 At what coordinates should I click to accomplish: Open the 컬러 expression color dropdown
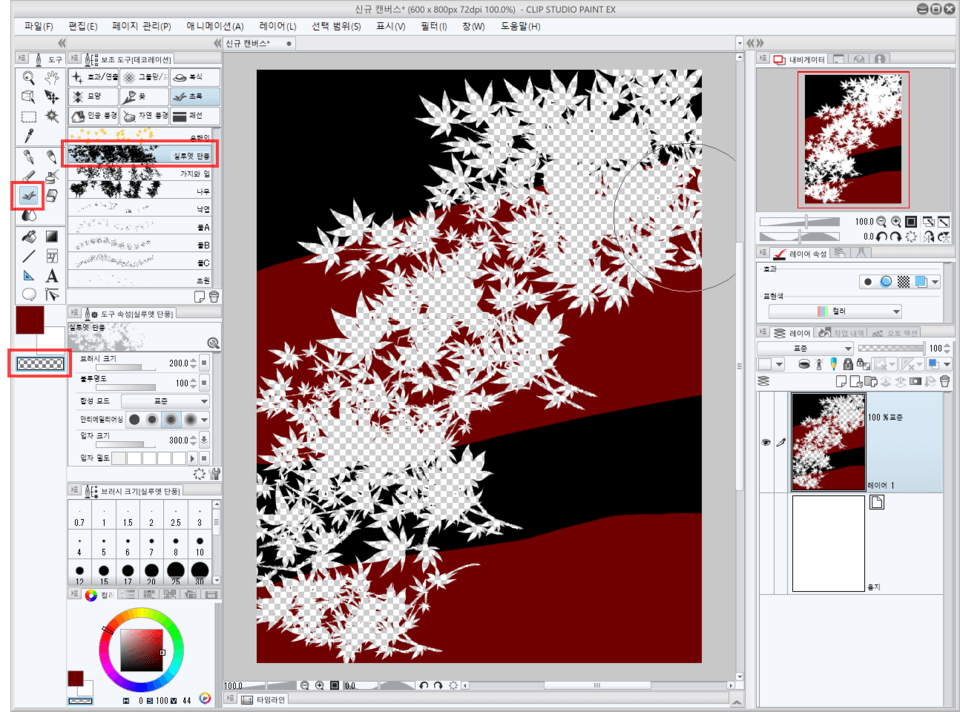tap(835, 311)
